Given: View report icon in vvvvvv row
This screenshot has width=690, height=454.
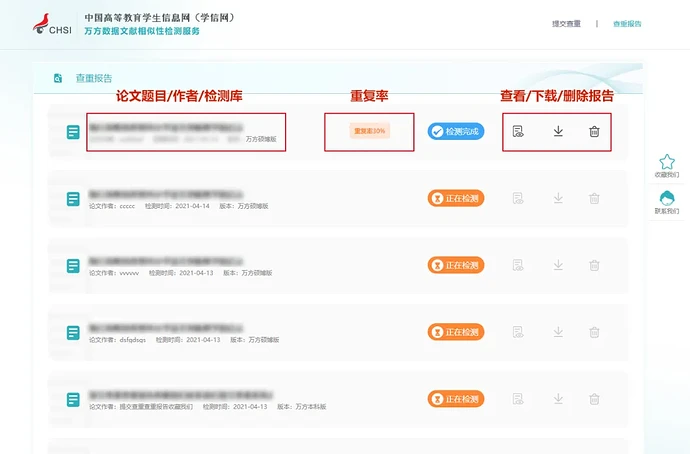Looking at the screenshot, I should (518, 265).
